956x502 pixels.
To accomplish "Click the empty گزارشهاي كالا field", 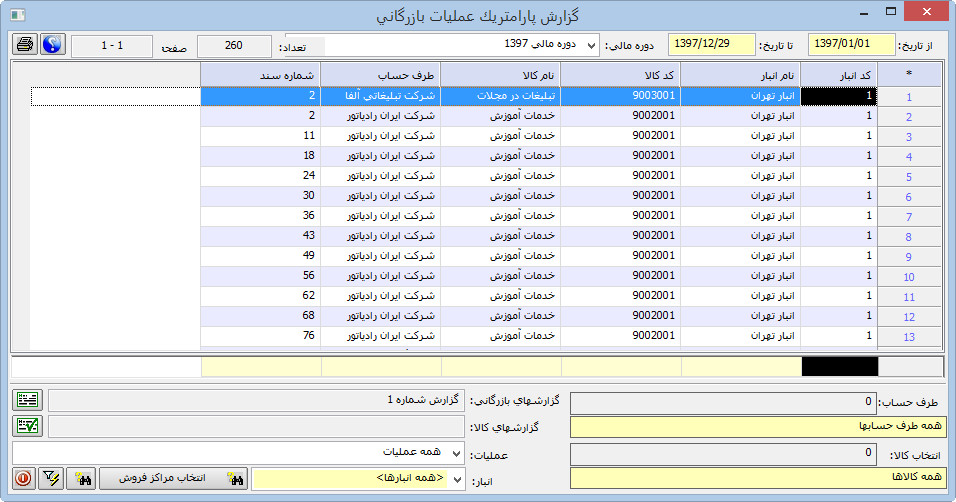I will (256, 426).
